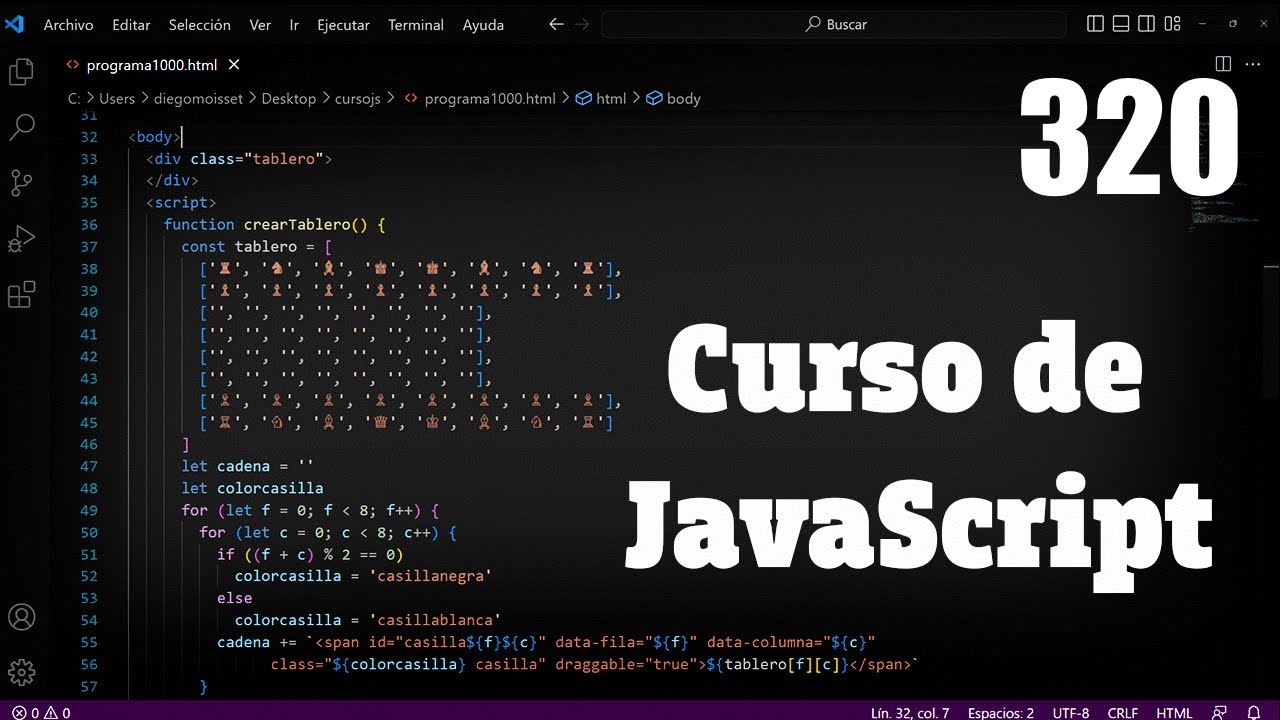Expand the Users breadcrumb
Image resolution: width=1280 pixels, height=720 pixels.
(117, 98)
